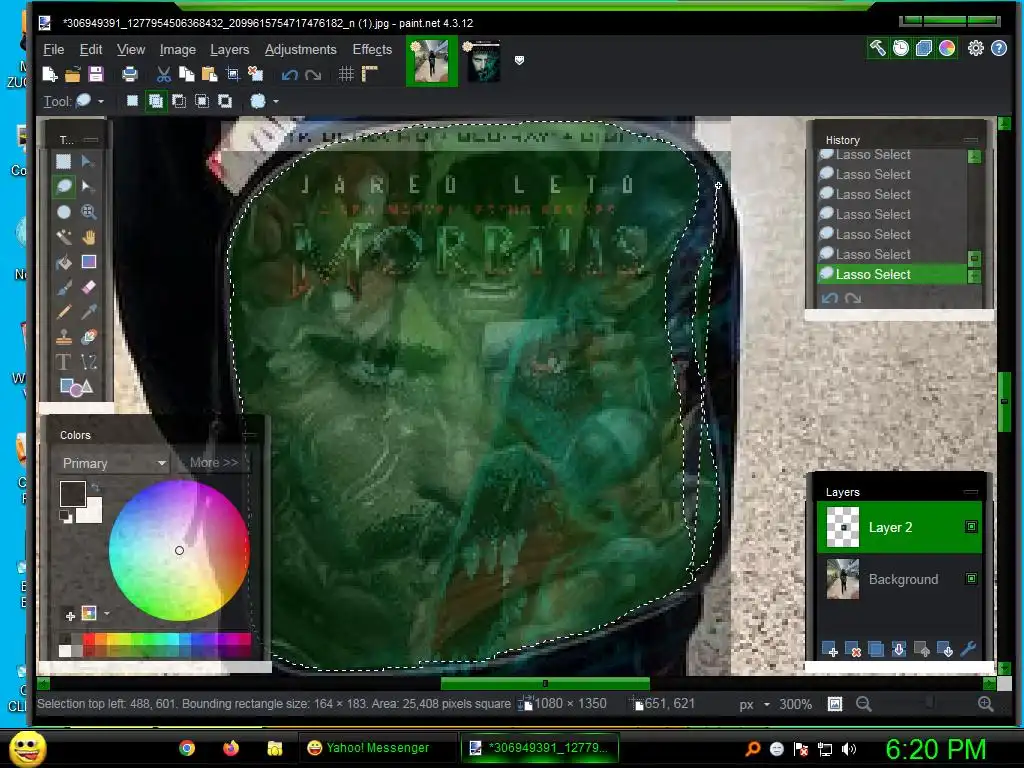Open the Primary color dropdown
The image size is (1024, 768).
click(114, 463)
